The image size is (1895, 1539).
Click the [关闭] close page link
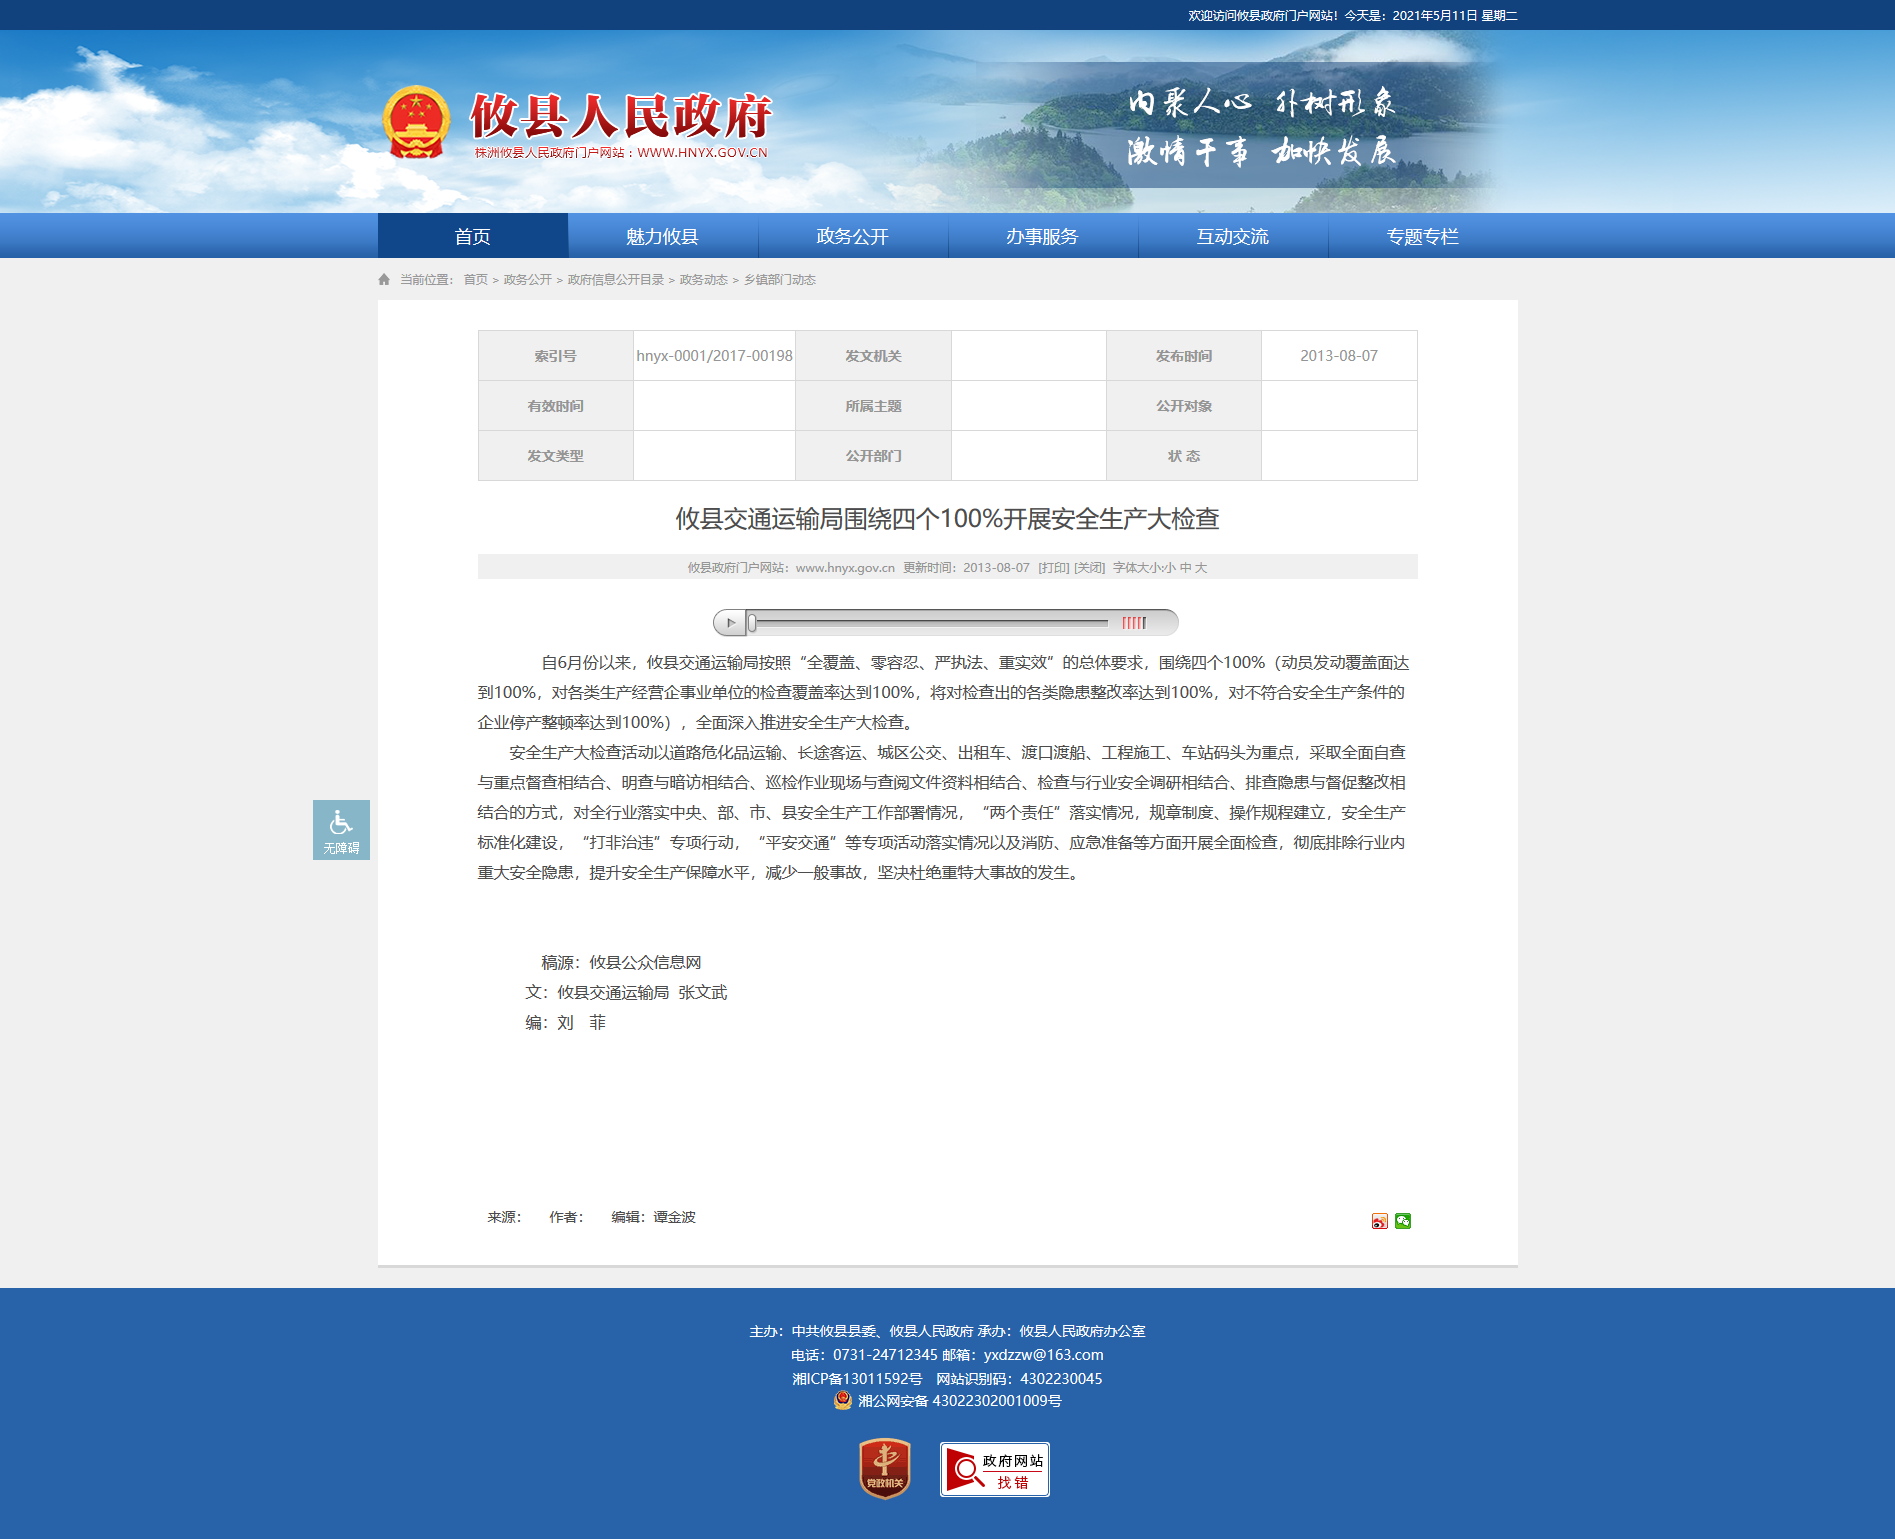click(x=1089, y=568)
